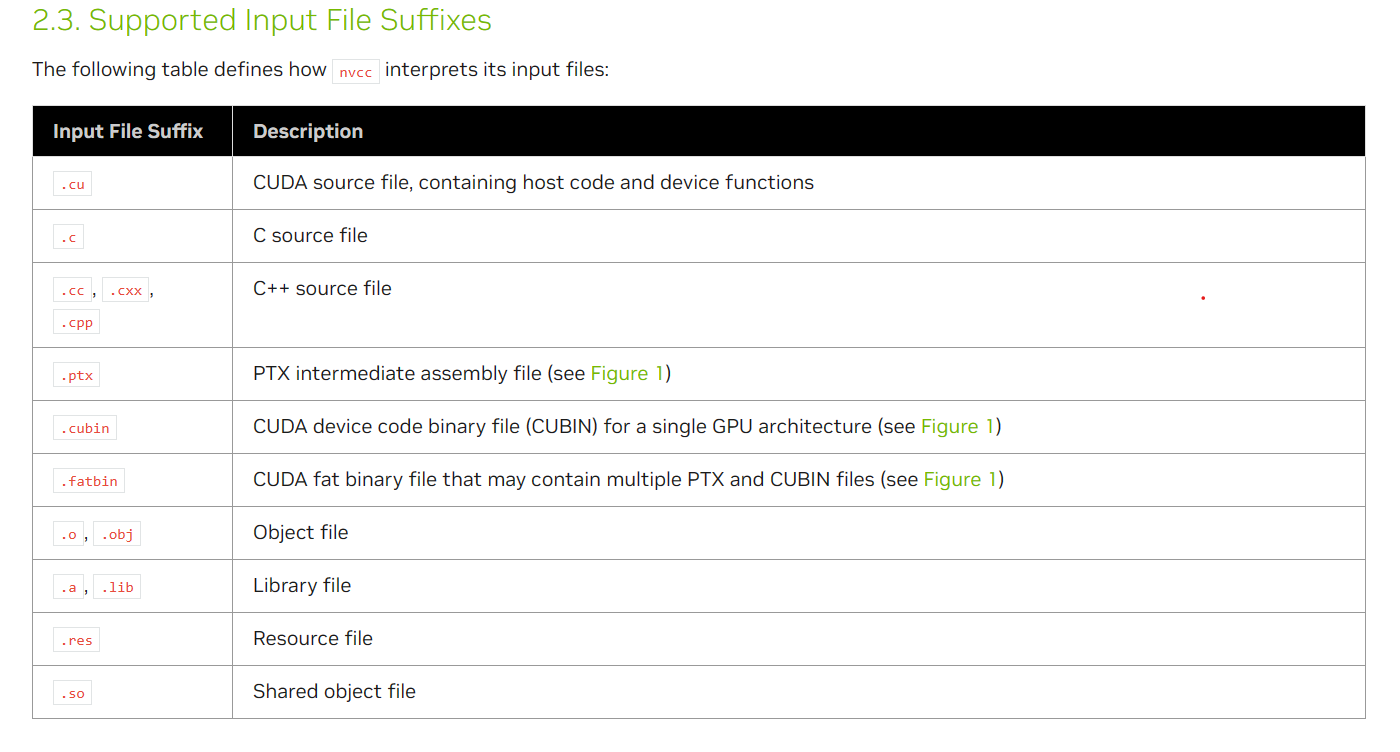Click the .lib suffix code tag

(117, 587)
